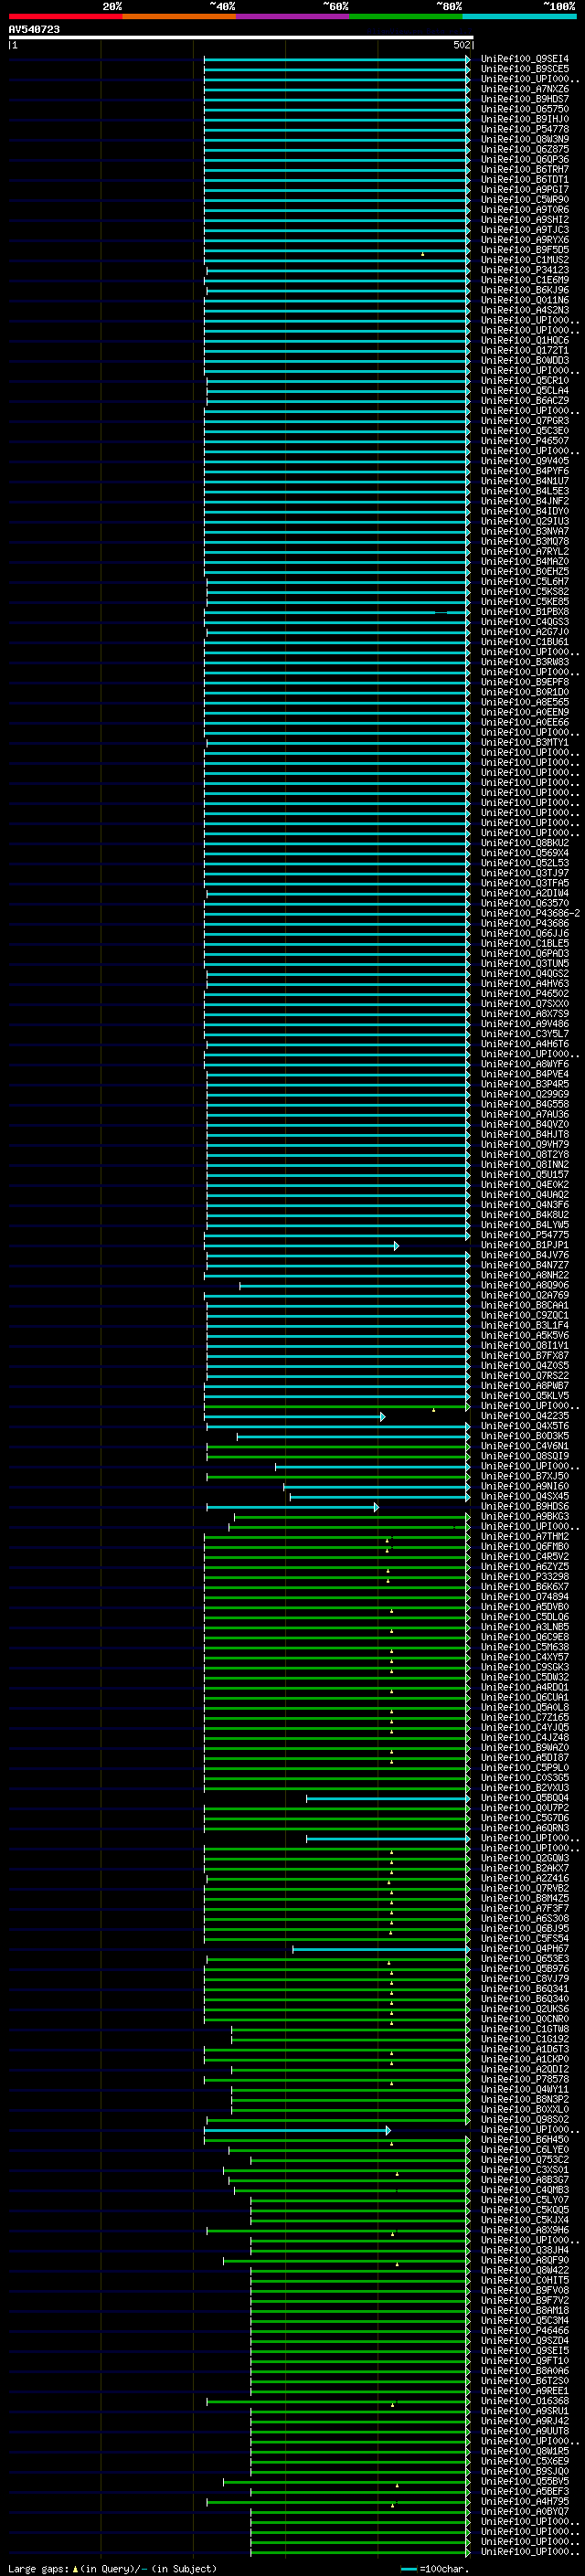Click the cyan ~100% identity legend segment
The width and height of the screenshot is (585, 2576).
(x=519, y=16)
